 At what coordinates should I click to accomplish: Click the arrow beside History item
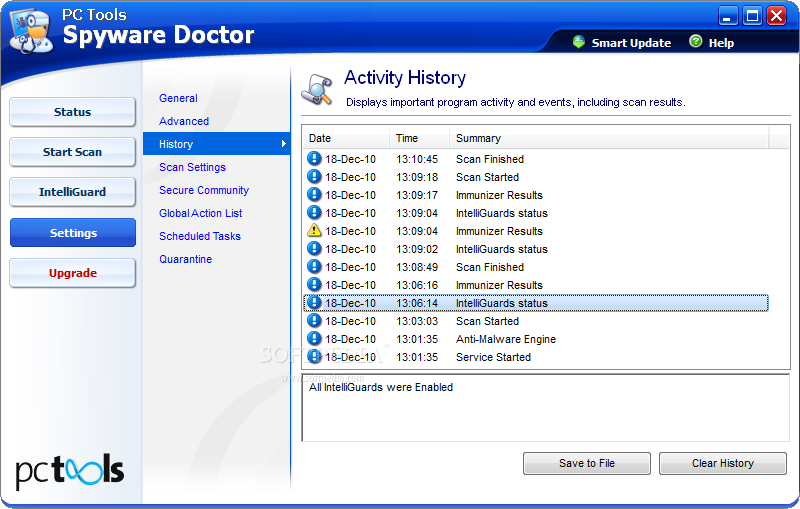pyautogui.click(x=284, y=144)
